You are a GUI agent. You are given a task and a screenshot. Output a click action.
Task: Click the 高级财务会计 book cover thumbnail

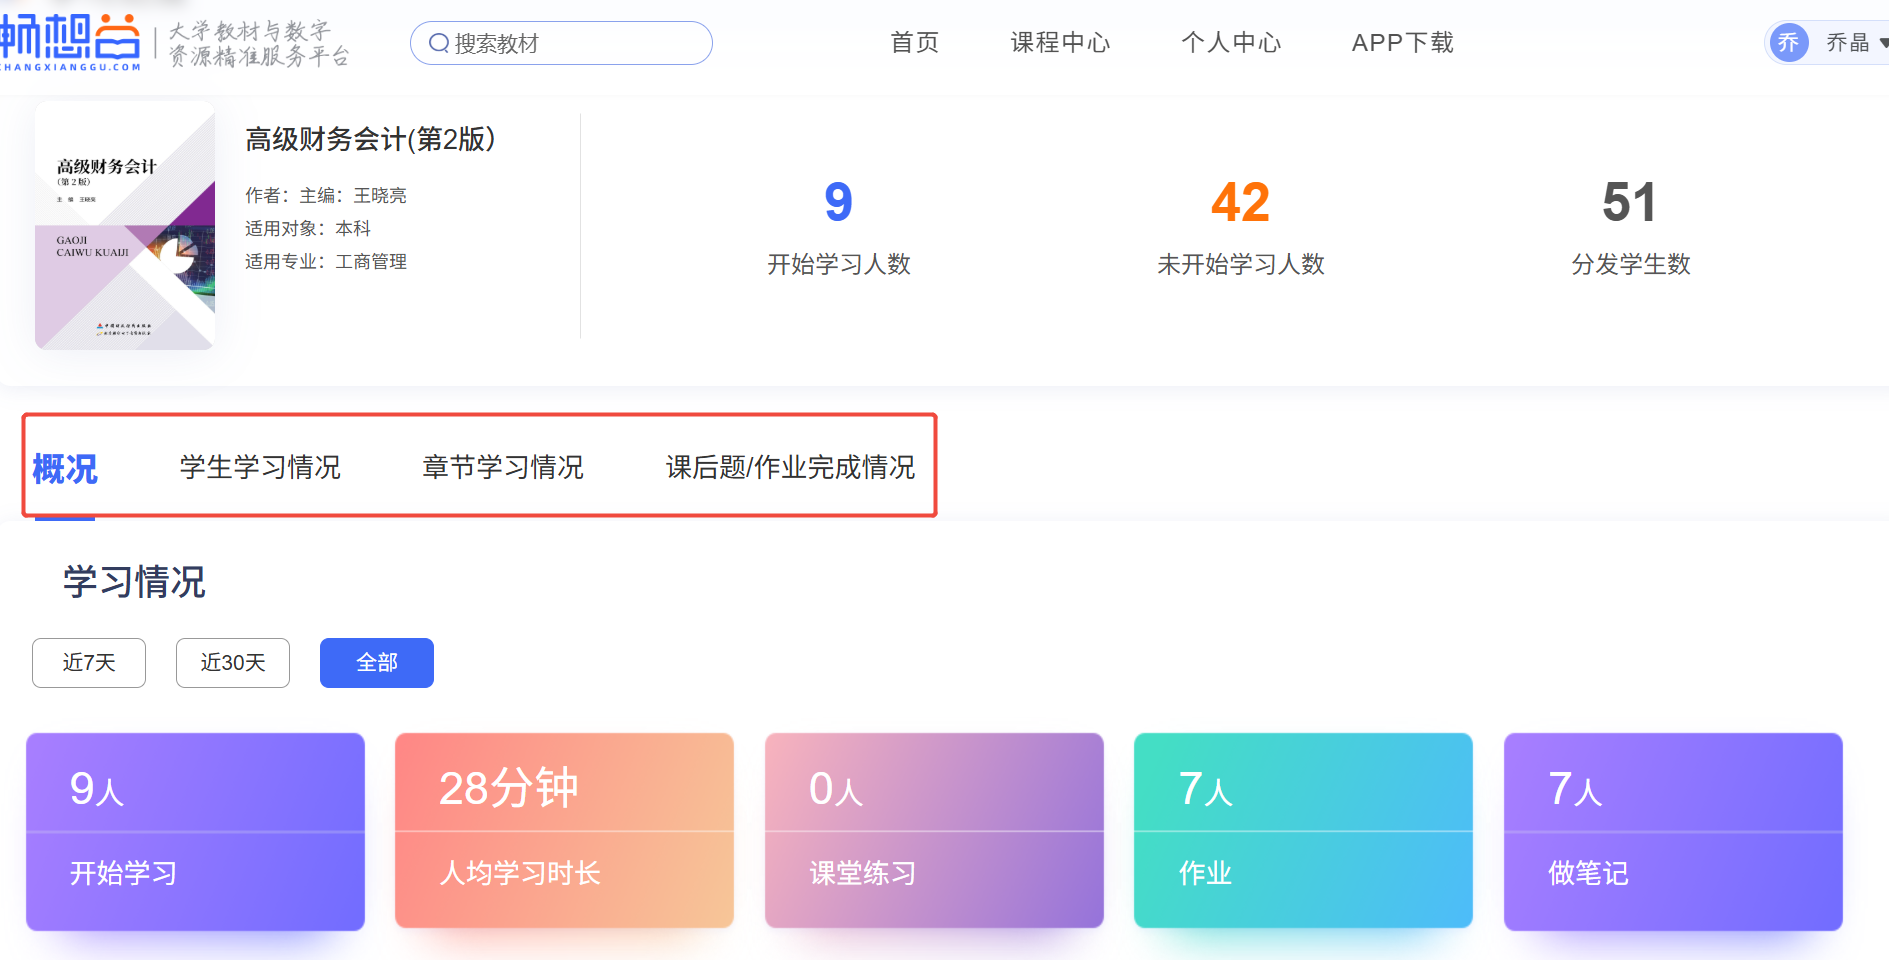point(125,226)
